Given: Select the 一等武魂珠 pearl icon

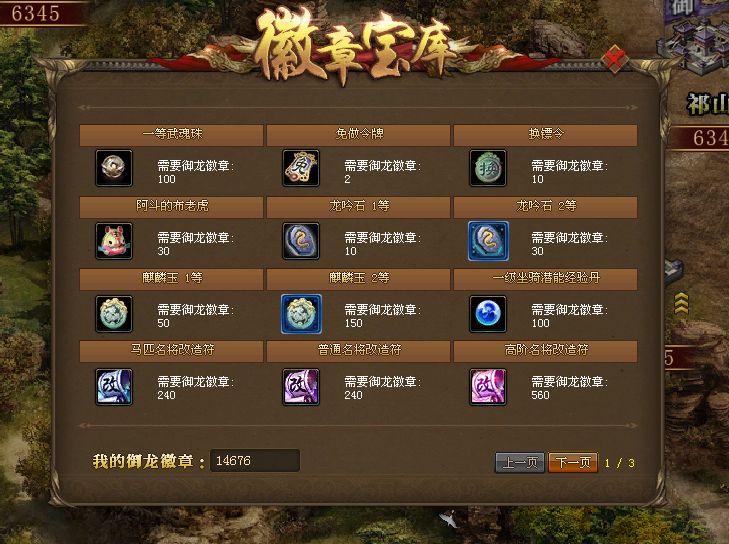Looking at the screenshot, I should [114, 168].
